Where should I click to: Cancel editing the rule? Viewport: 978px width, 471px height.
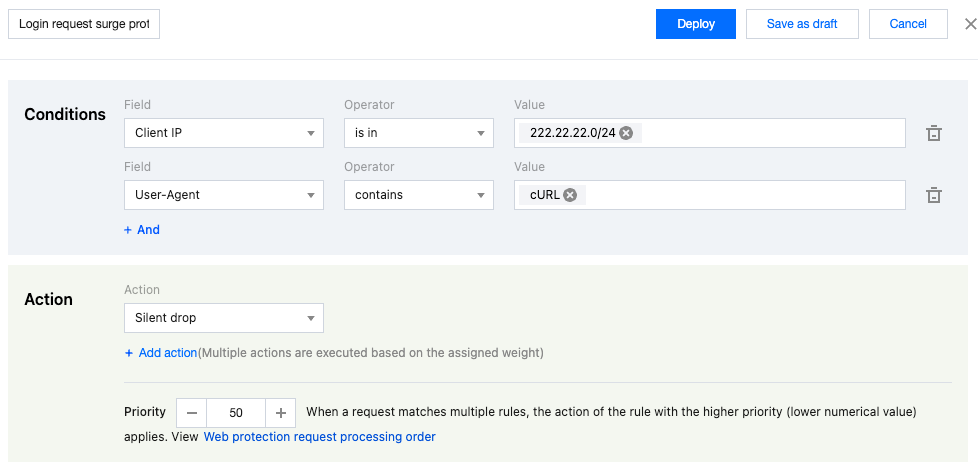click(908, 24)
